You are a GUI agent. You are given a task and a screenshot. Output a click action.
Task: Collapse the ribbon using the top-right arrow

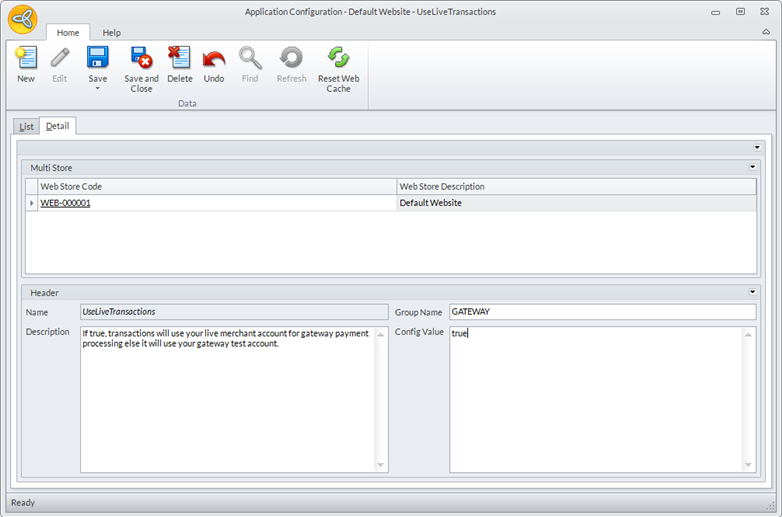pyautogui.click(x=765, y=32)
